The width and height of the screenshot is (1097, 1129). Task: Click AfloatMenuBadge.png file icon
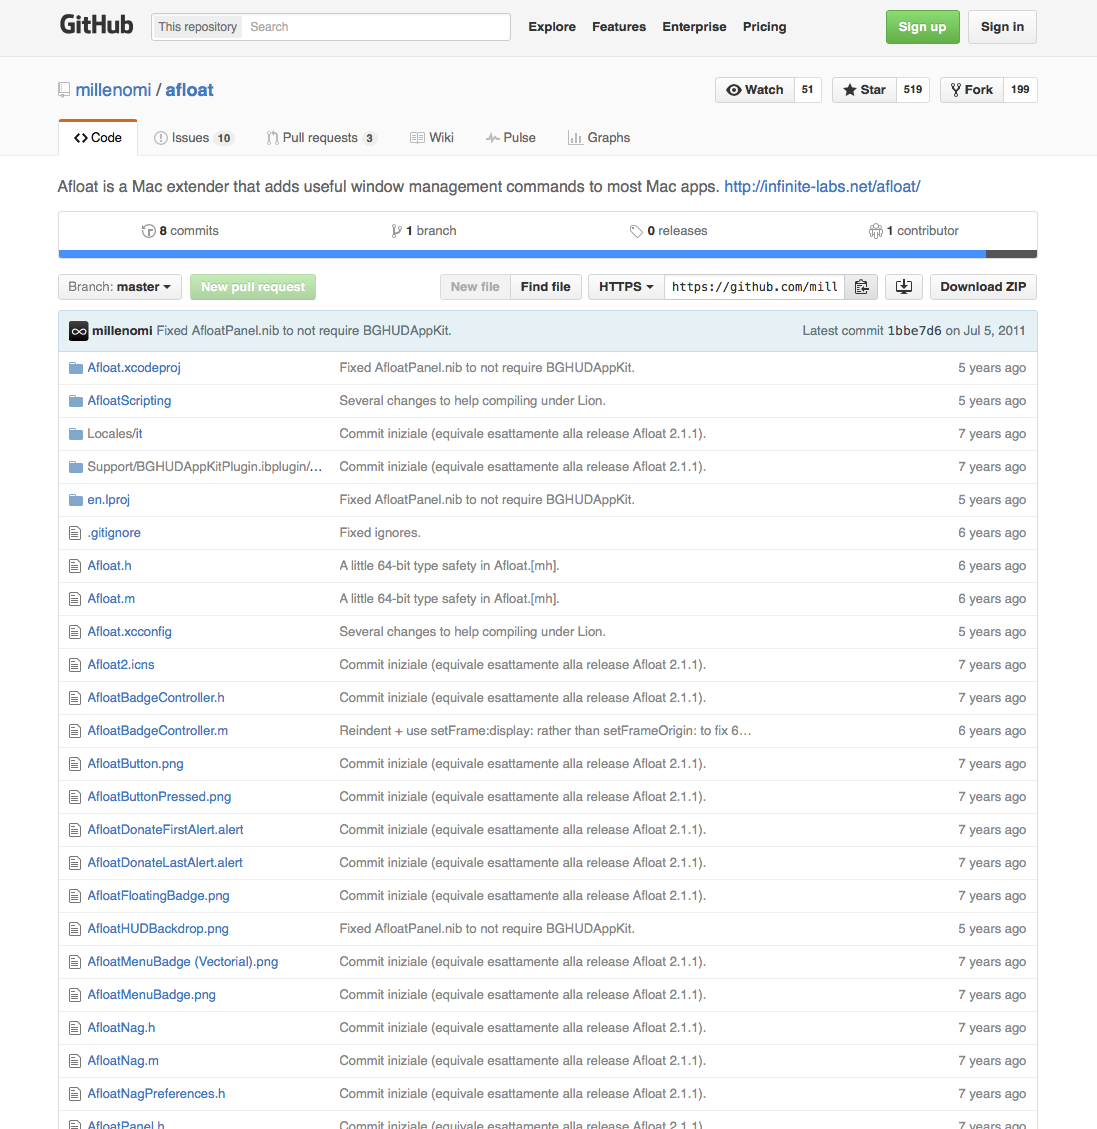(75, 995)
